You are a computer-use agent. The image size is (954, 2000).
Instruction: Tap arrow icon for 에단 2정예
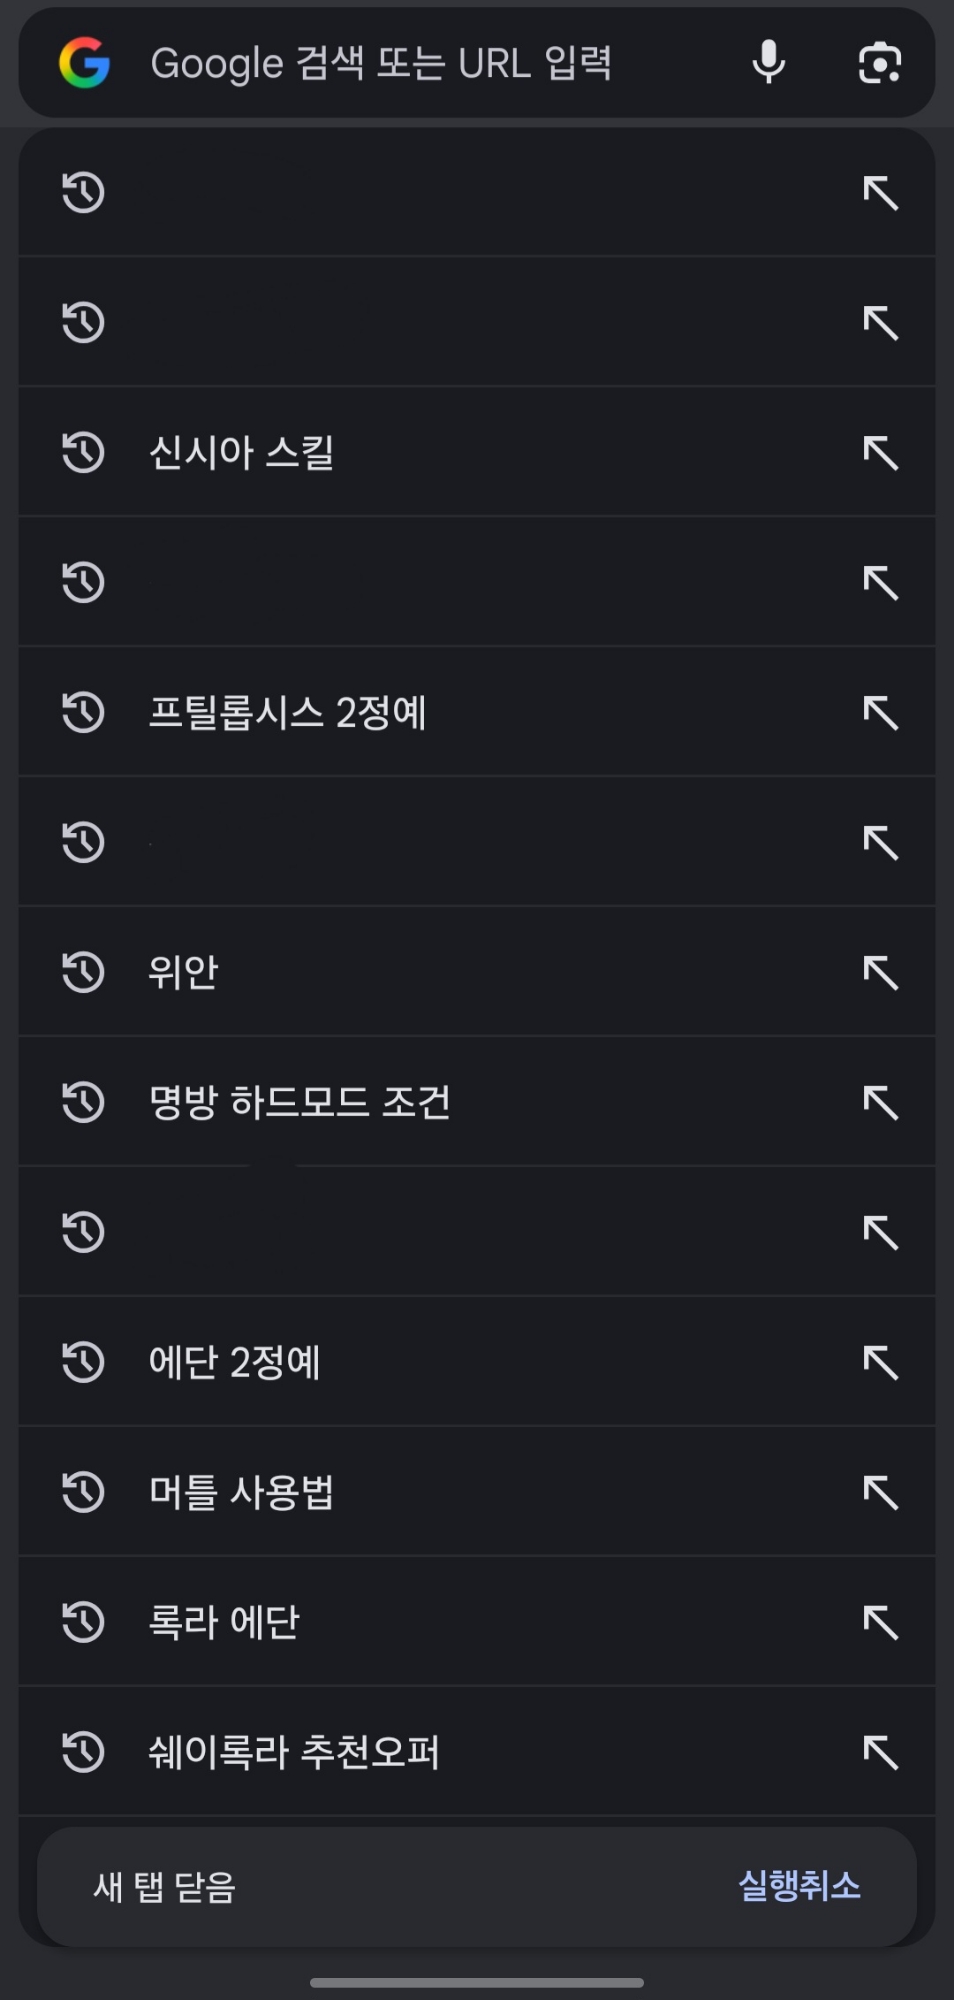[x=880, y=1363]
